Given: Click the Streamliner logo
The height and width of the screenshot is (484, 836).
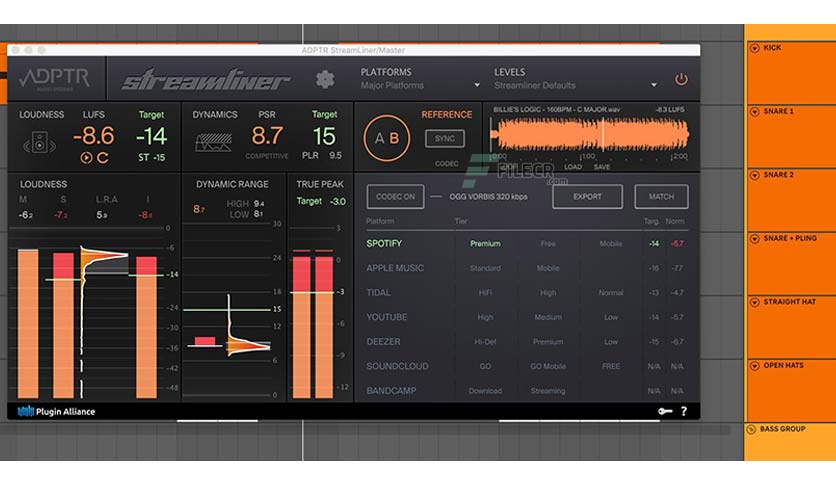Looking at the screenshot, I should (x=205, y=80).
